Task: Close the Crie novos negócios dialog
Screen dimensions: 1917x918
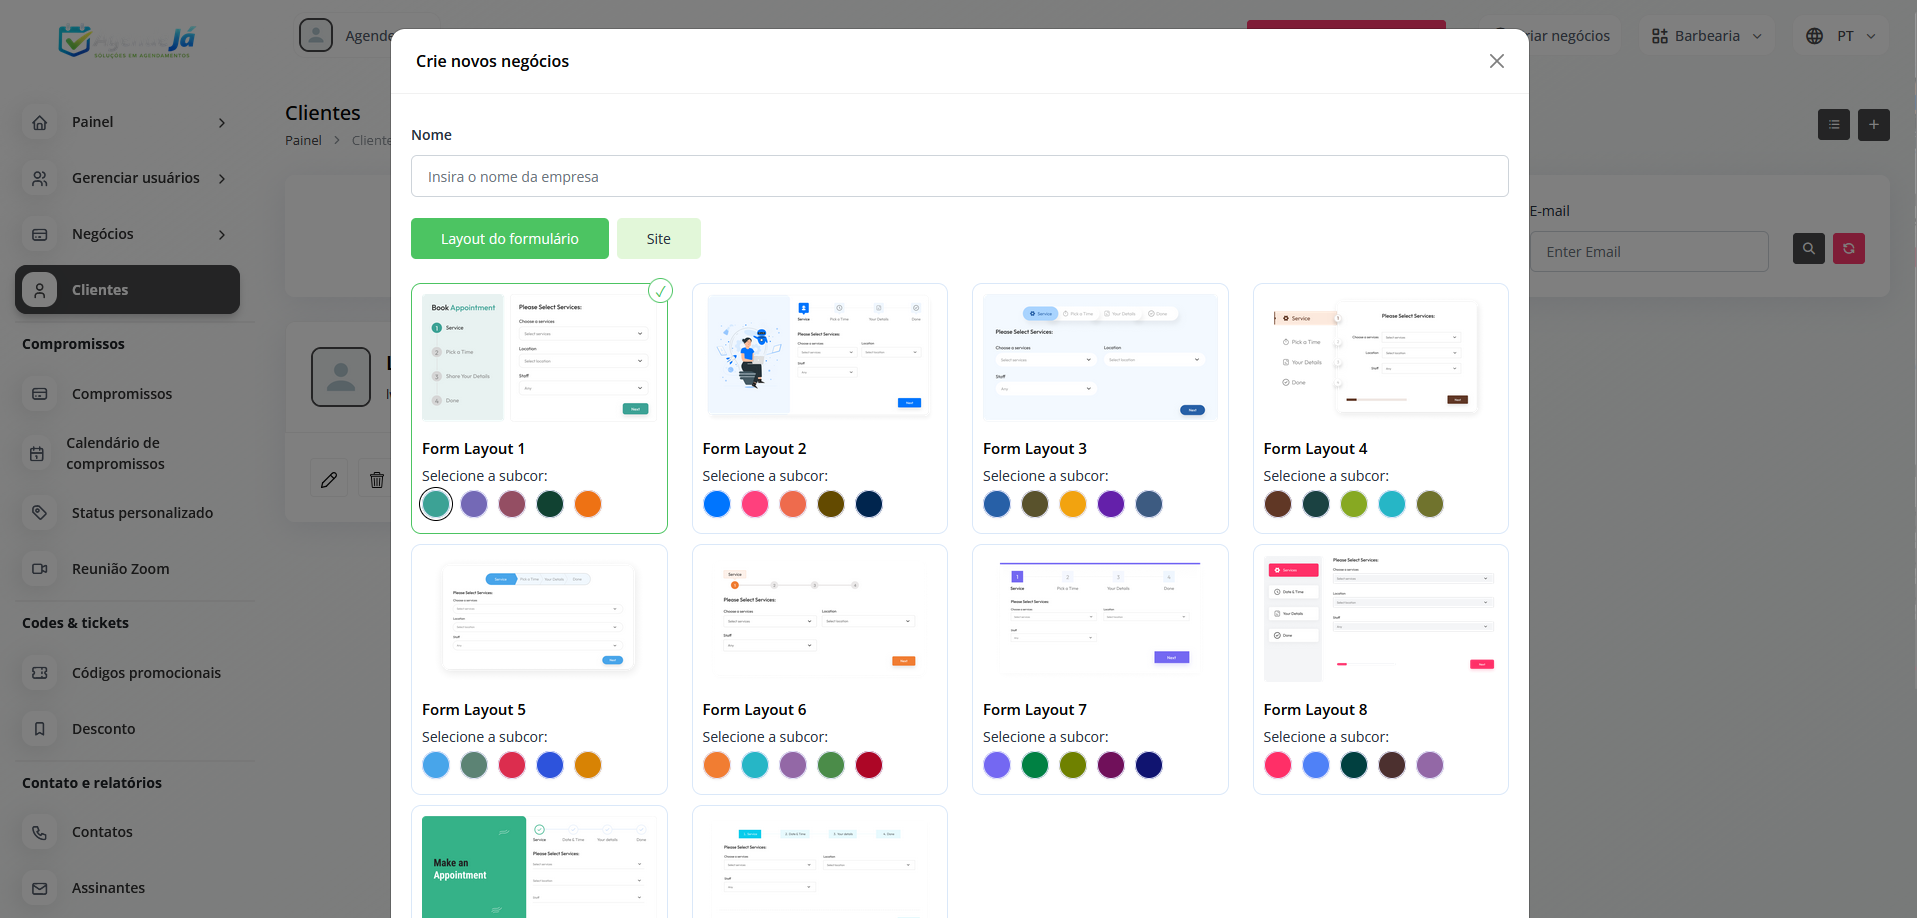Action: pos(1497,61)
